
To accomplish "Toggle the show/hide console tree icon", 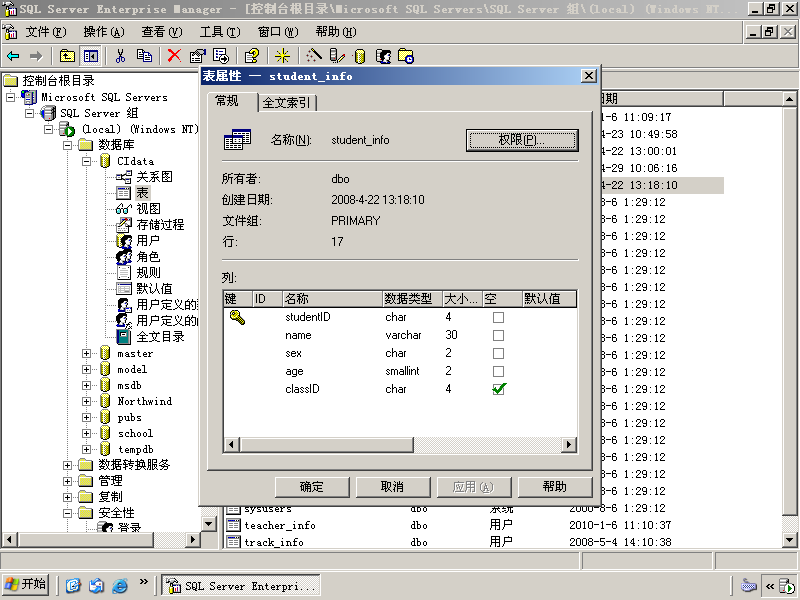I will click(91, 56).
